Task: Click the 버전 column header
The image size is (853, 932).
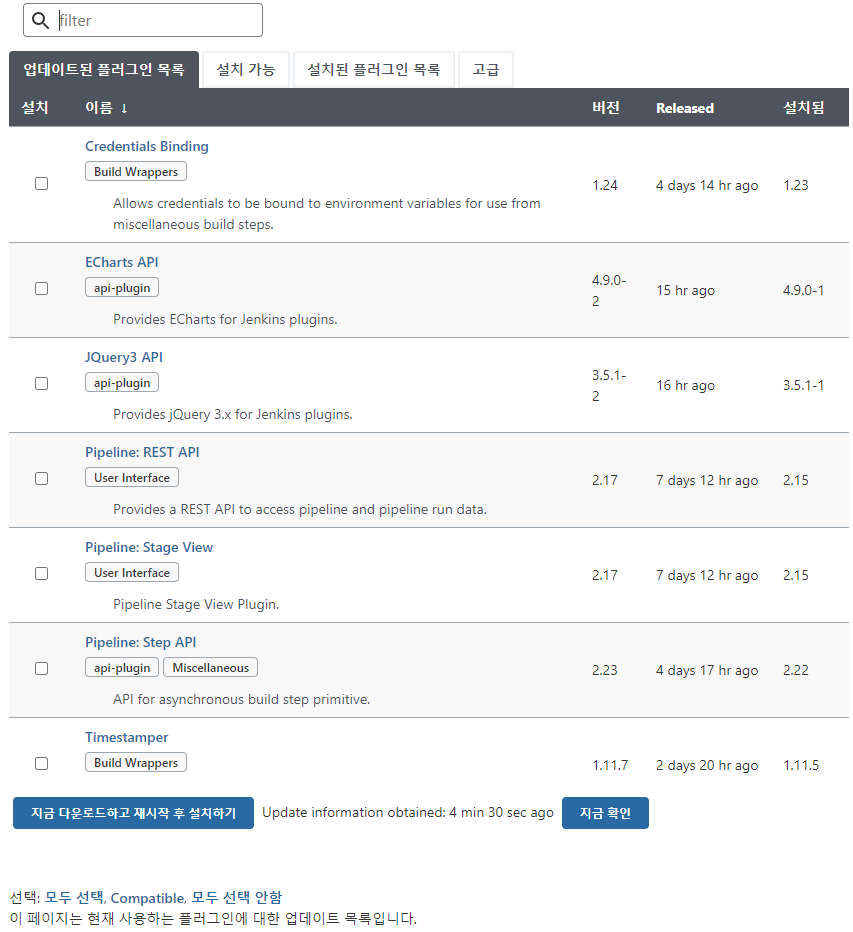Action: 606,108
